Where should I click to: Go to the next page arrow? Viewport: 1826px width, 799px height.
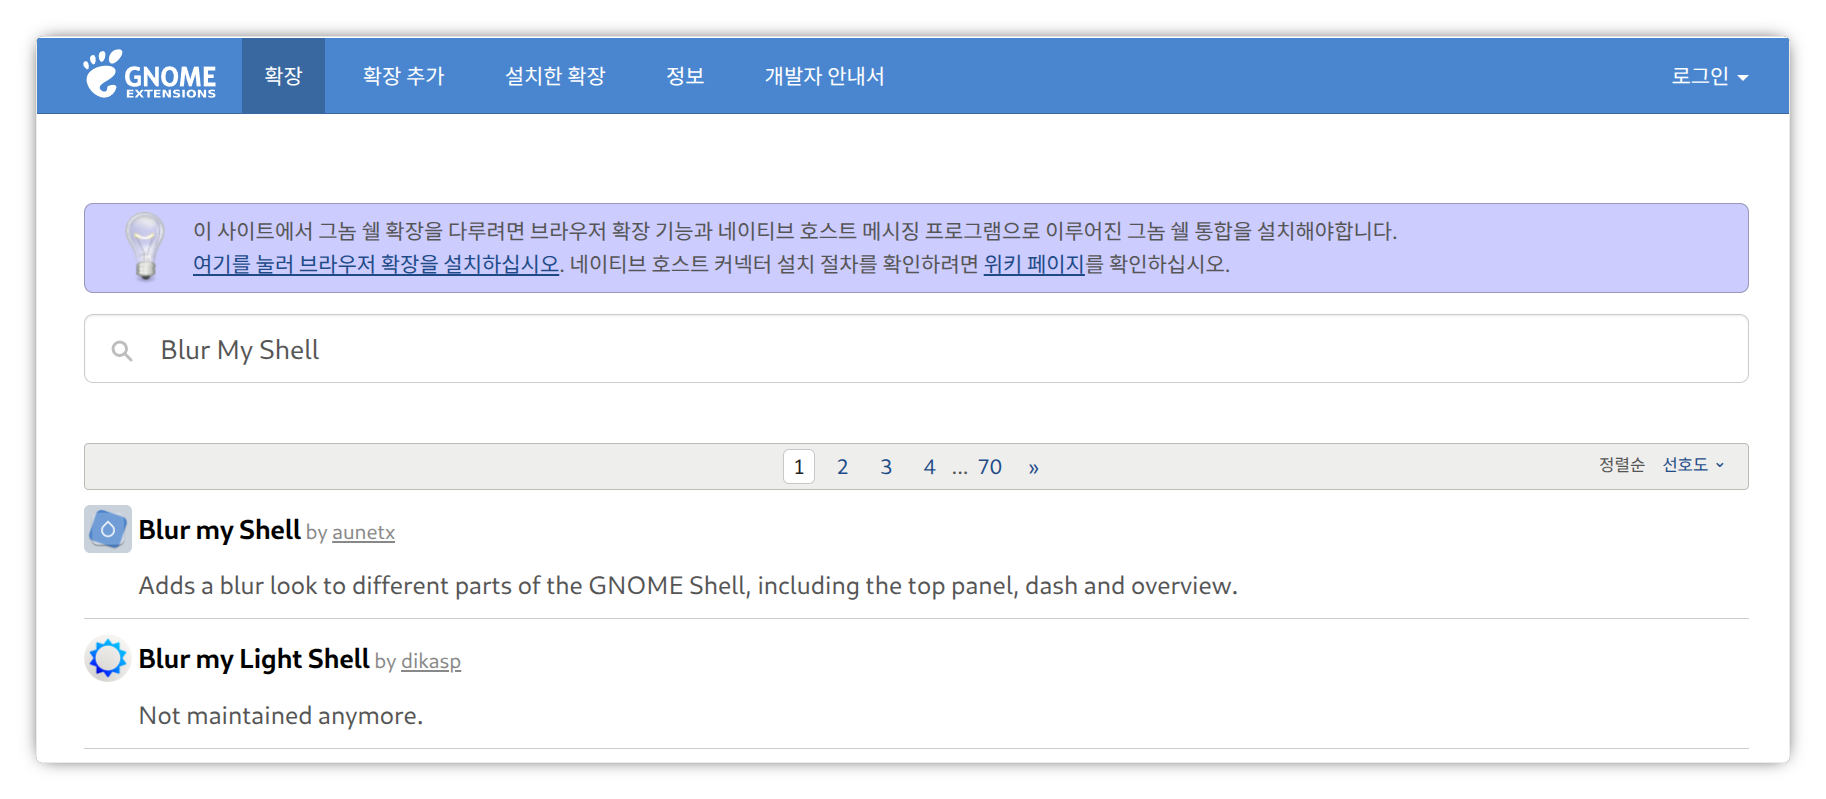(1034, 467)
